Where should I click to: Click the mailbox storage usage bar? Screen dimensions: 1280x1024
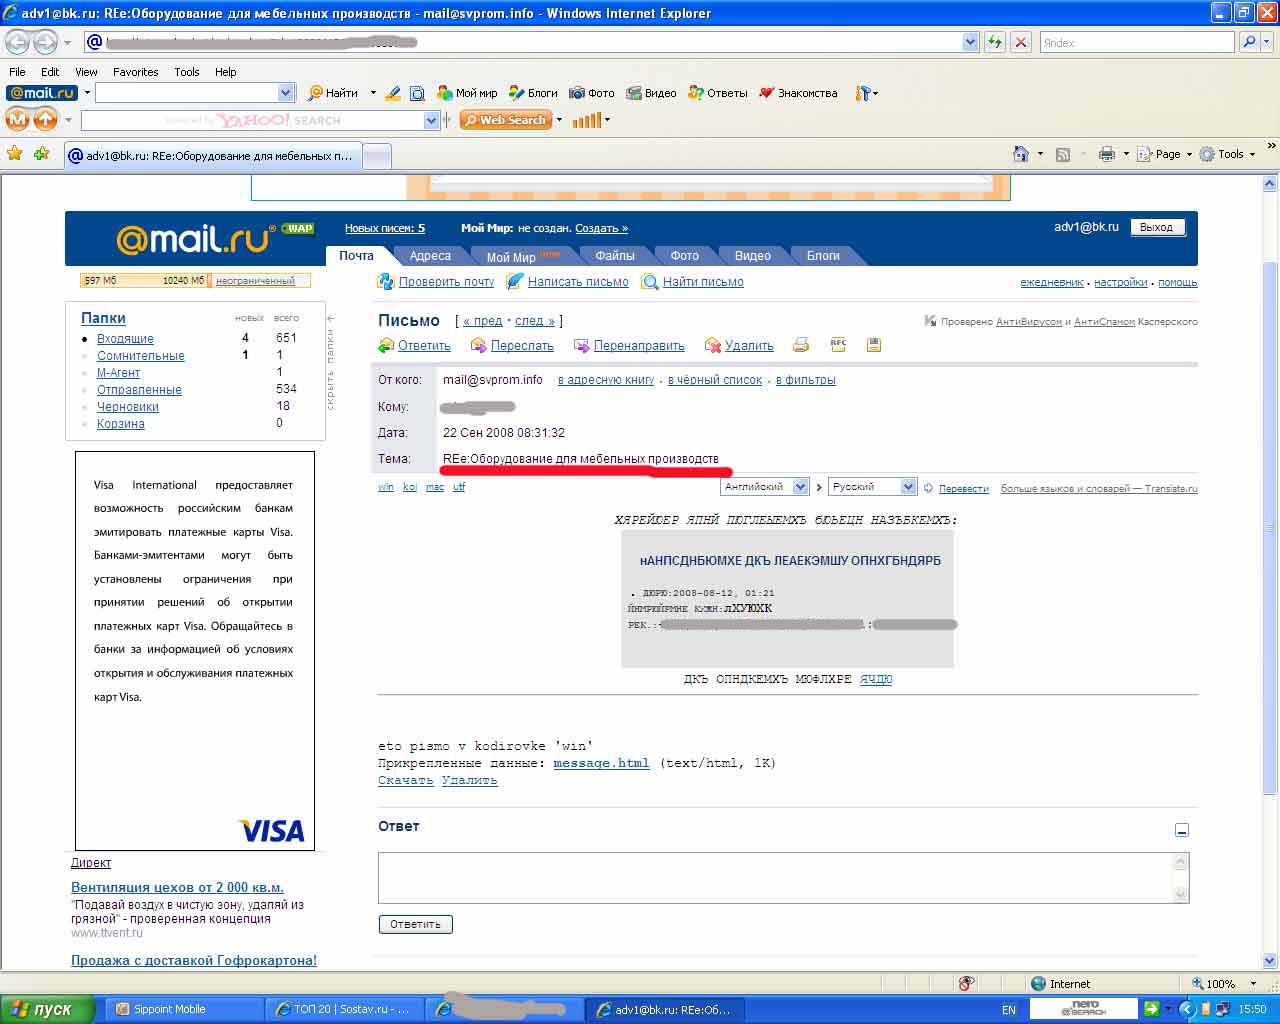195,281
